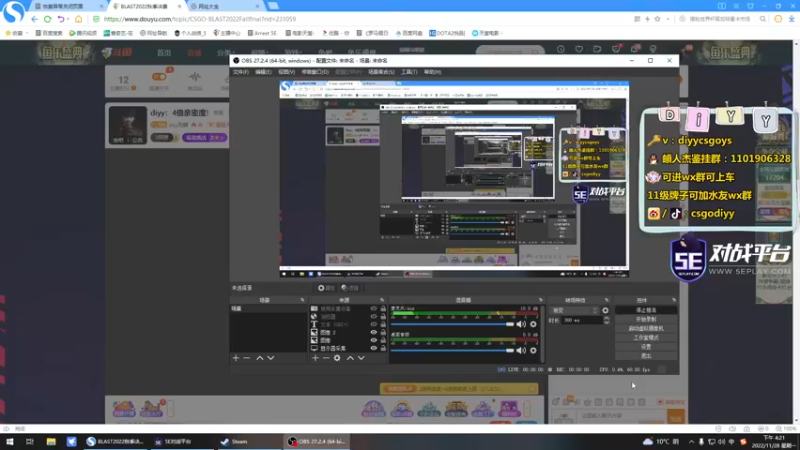The height and width of the screenshot is (450, 800).
Task: Open the desktop audio gear settings in the mixer
Action: click(x=533, y=351)
